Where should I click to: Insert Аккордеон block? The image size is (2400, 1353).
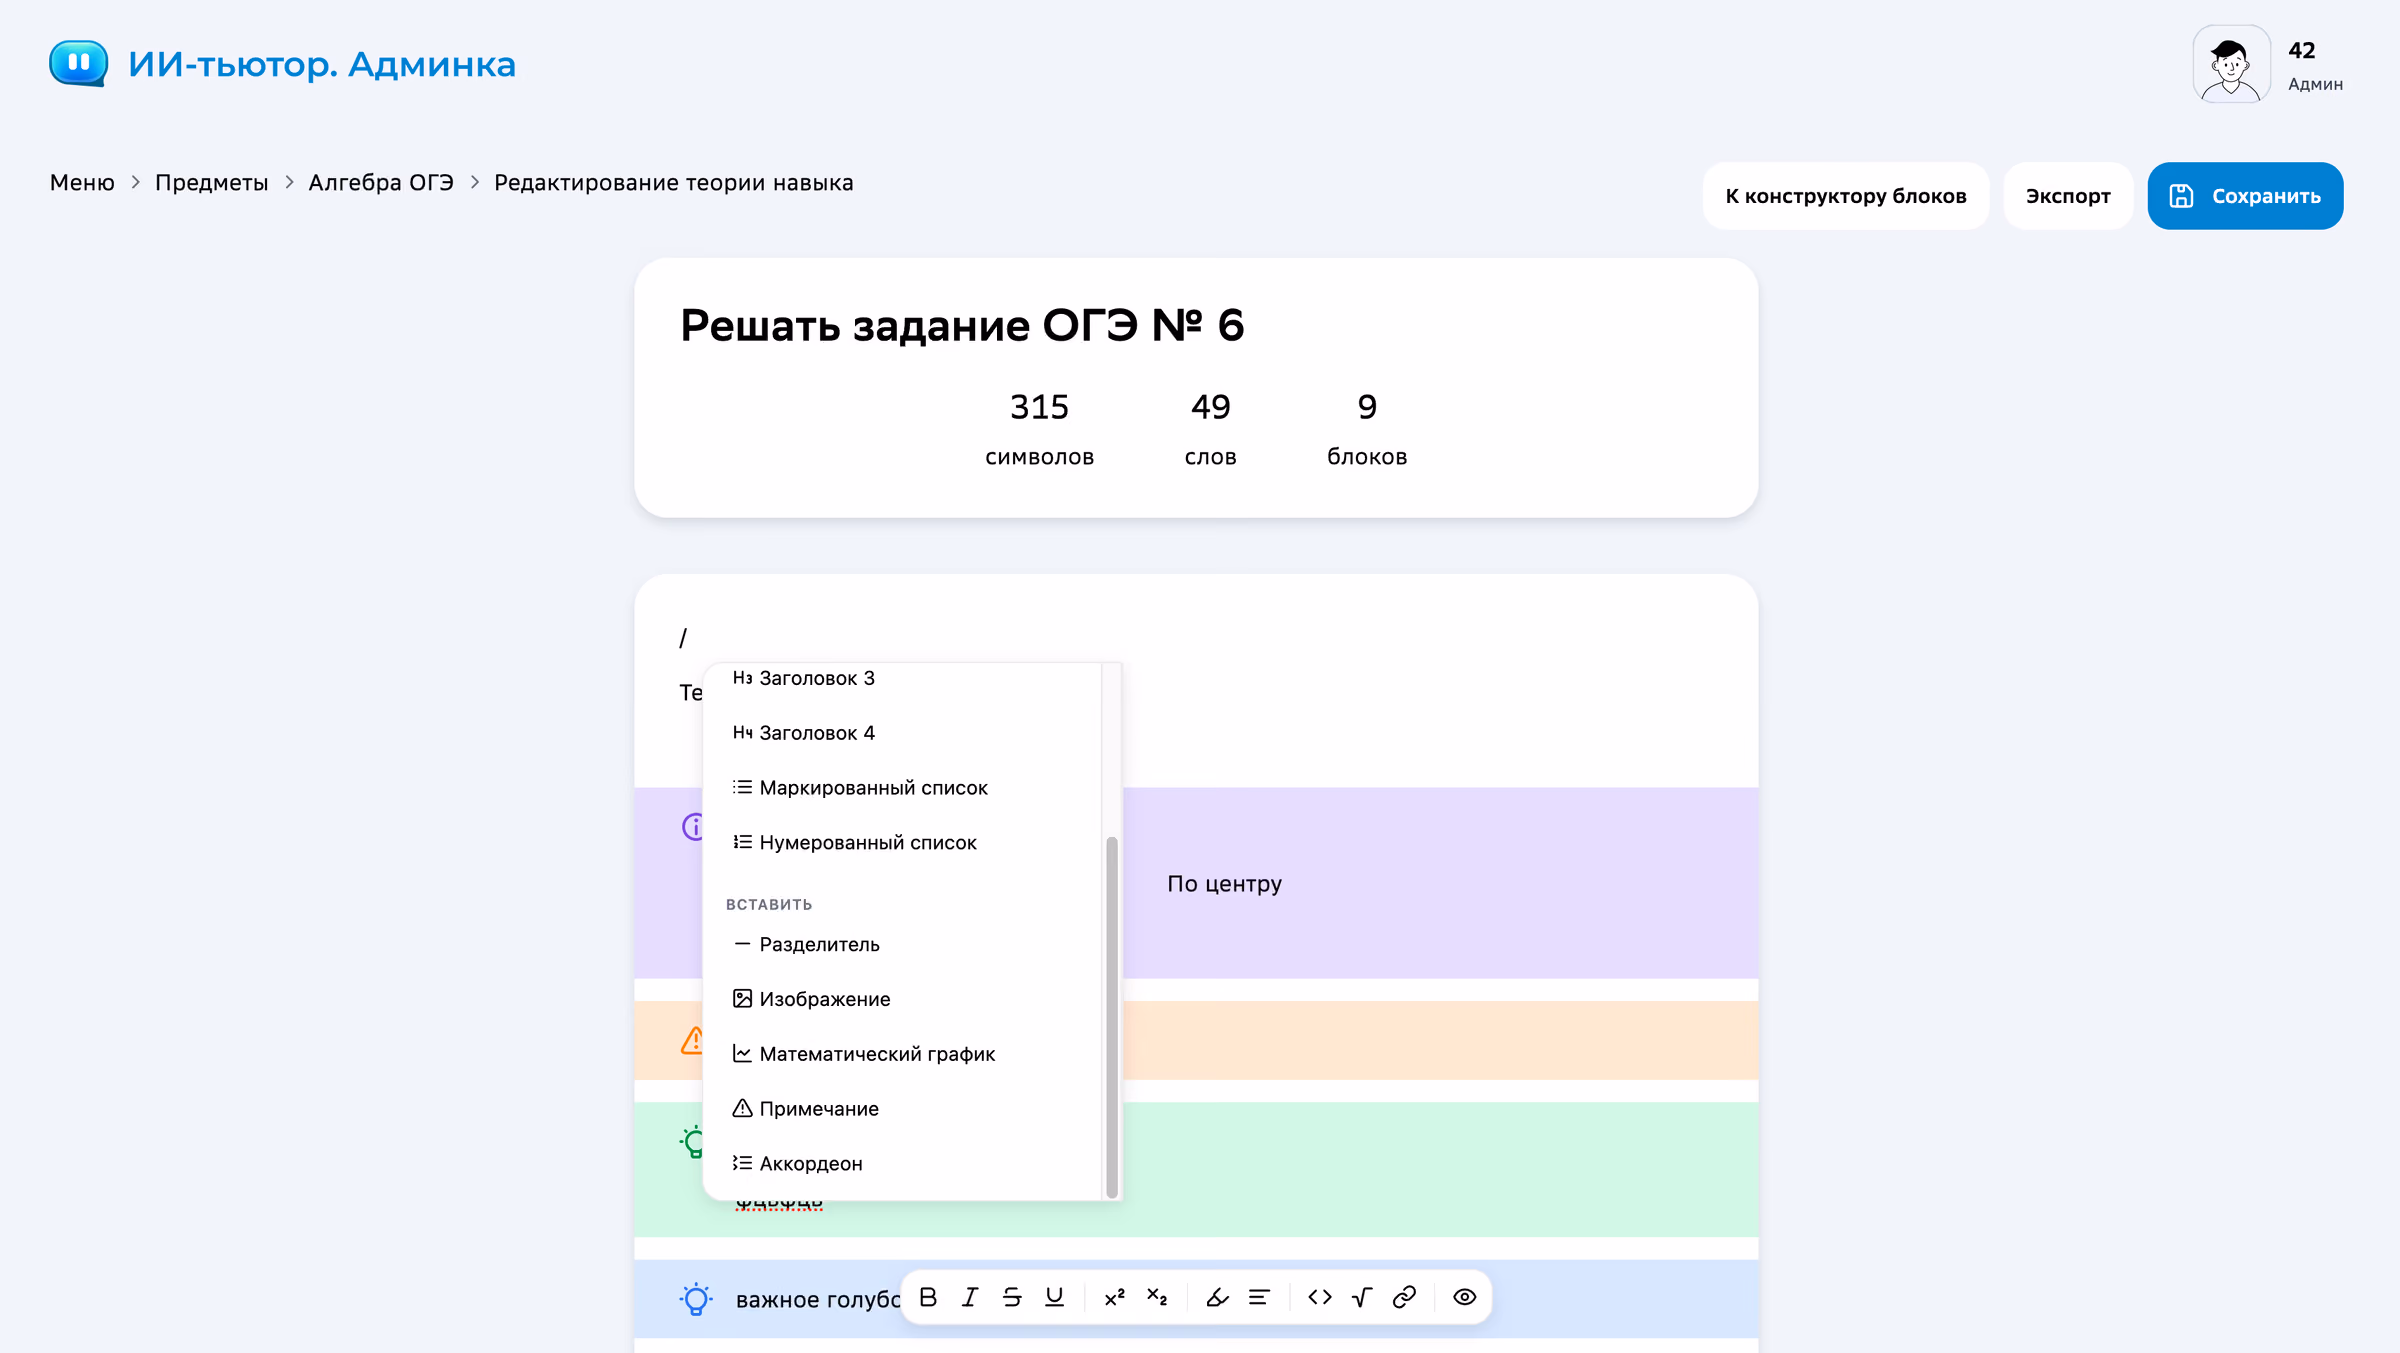[x=902, y=1164]
